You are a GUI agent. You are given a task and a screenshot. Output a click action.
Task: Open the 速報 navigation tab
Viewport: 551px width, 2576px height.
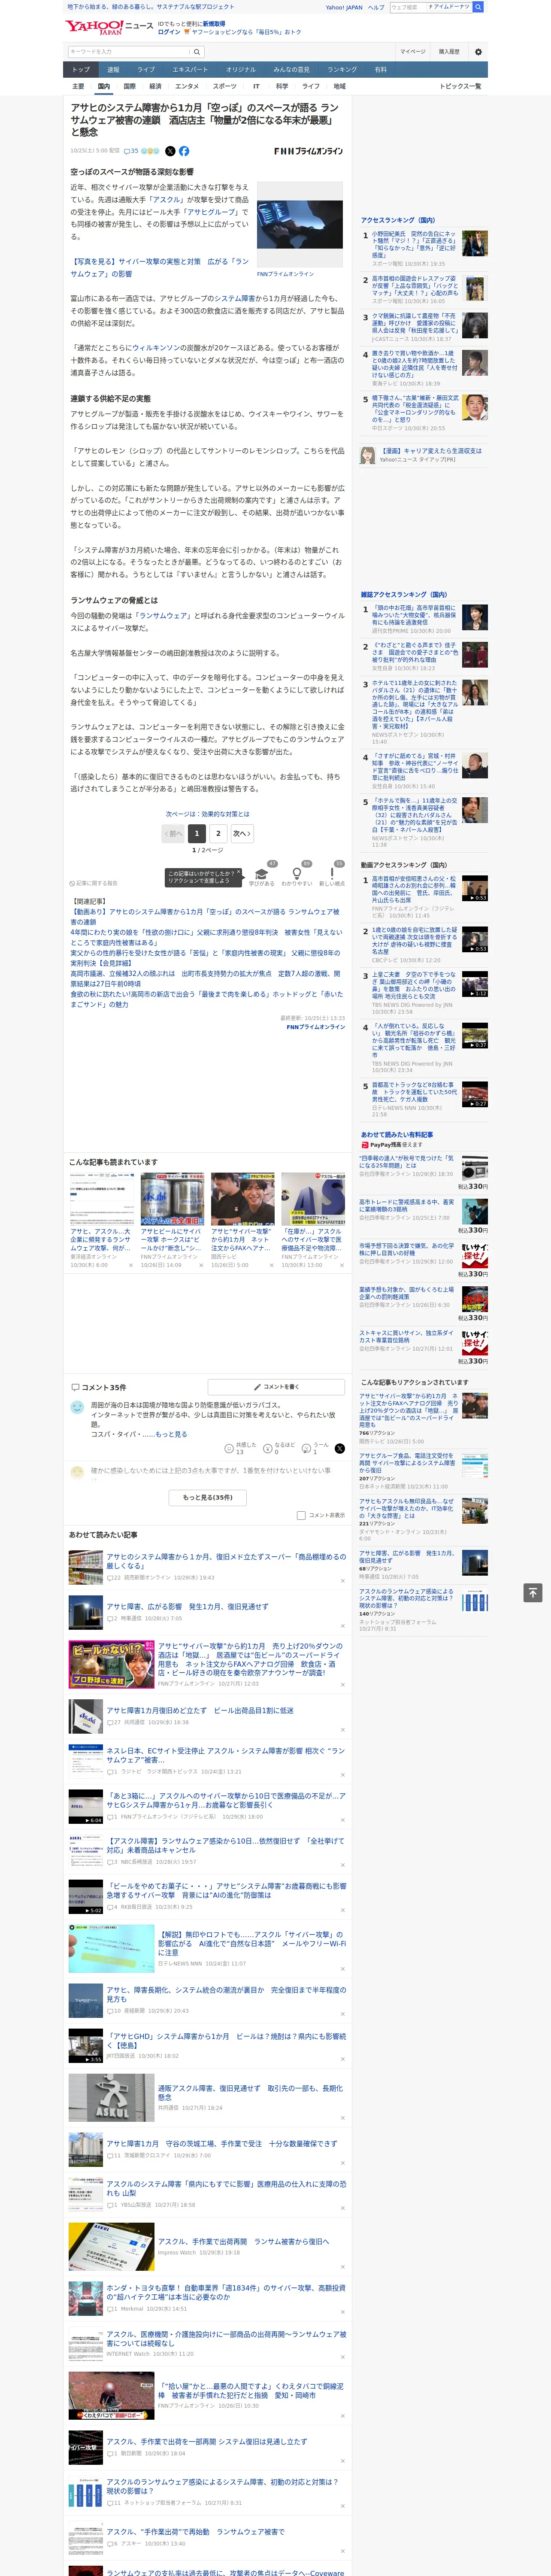pos(113,70)
